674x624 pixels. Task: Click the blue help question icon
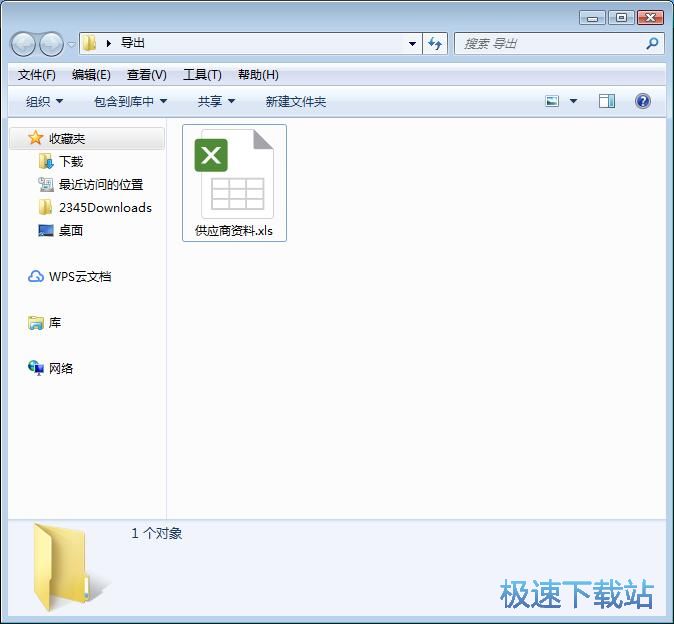coord(642,101)
